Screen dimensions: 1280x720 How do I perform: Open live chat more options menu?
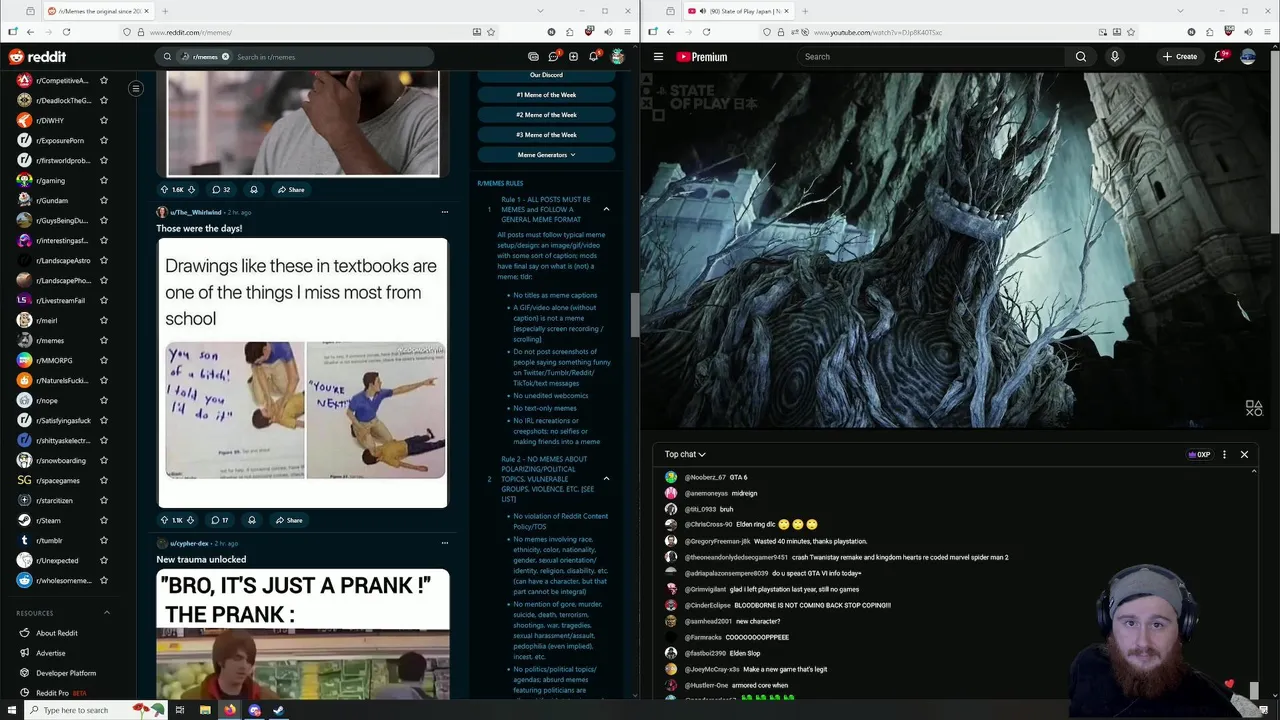(x=1224, y=455)
